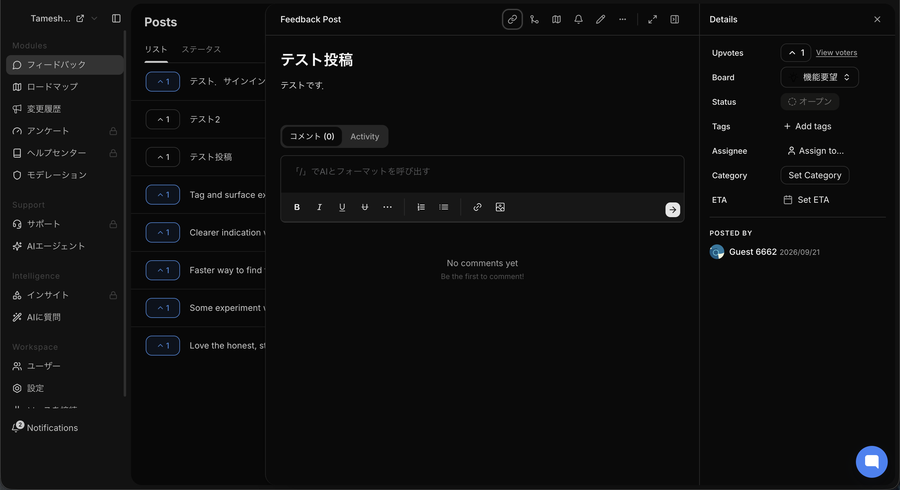Screen dimensions: 900x490
Task: Click the pencil edit post icon
Action: tap(600, 20)
